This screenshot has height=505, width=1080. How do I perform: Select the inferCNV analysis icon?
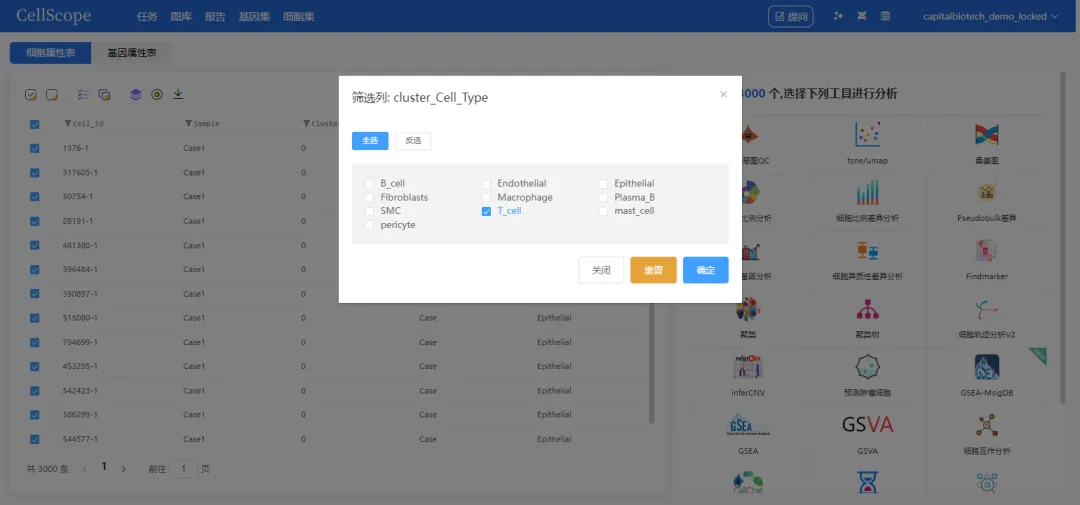click(x=748, y=367)
